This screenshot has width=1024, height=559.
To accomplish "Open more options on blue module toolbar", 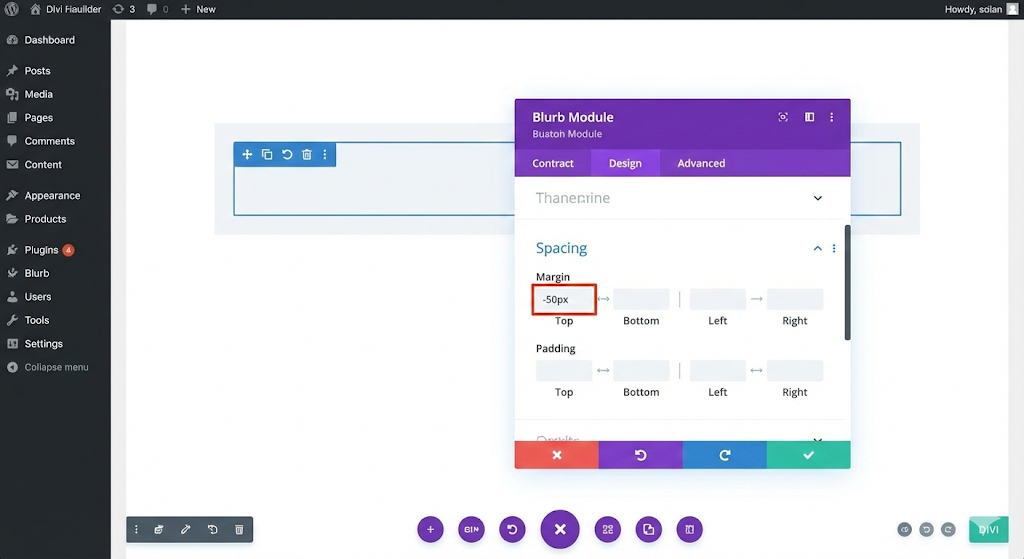I will [325, 155].
